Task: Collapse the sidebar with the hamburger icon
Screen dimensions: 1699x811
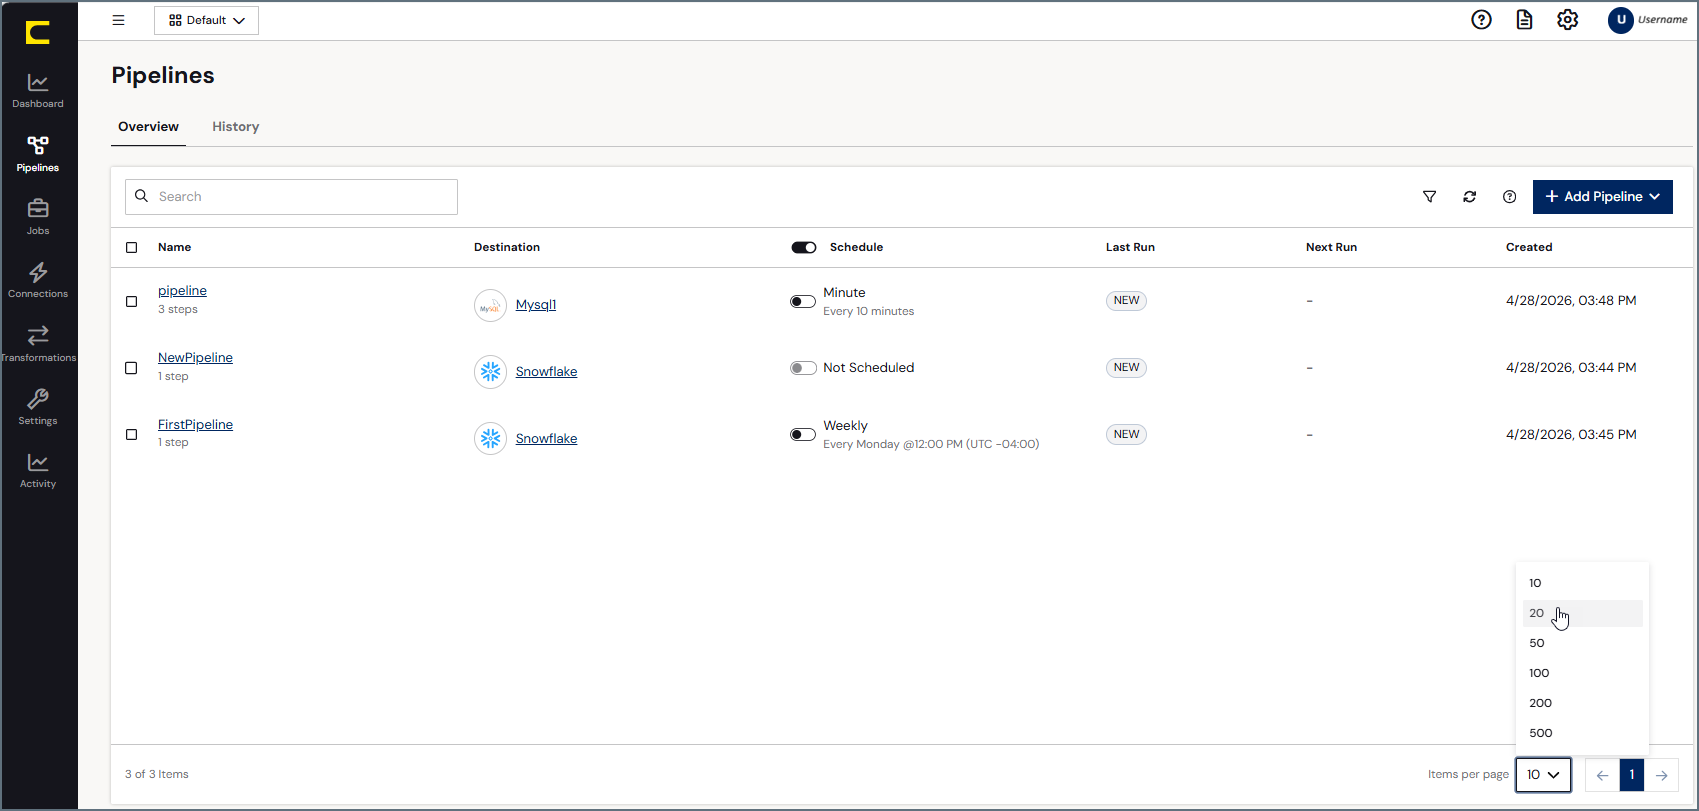Action: [118, 20]
